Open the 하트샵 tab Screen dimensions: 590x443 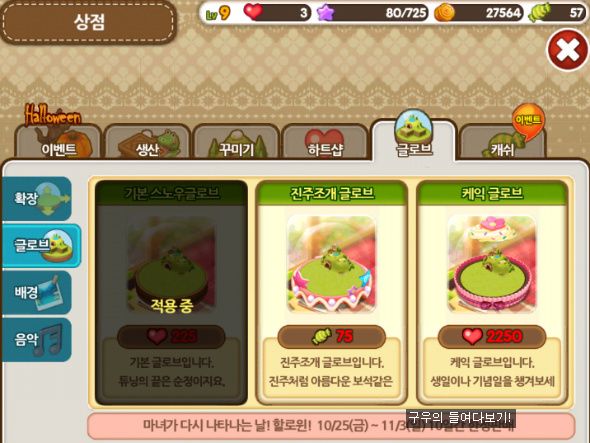[x=325, y=141]
